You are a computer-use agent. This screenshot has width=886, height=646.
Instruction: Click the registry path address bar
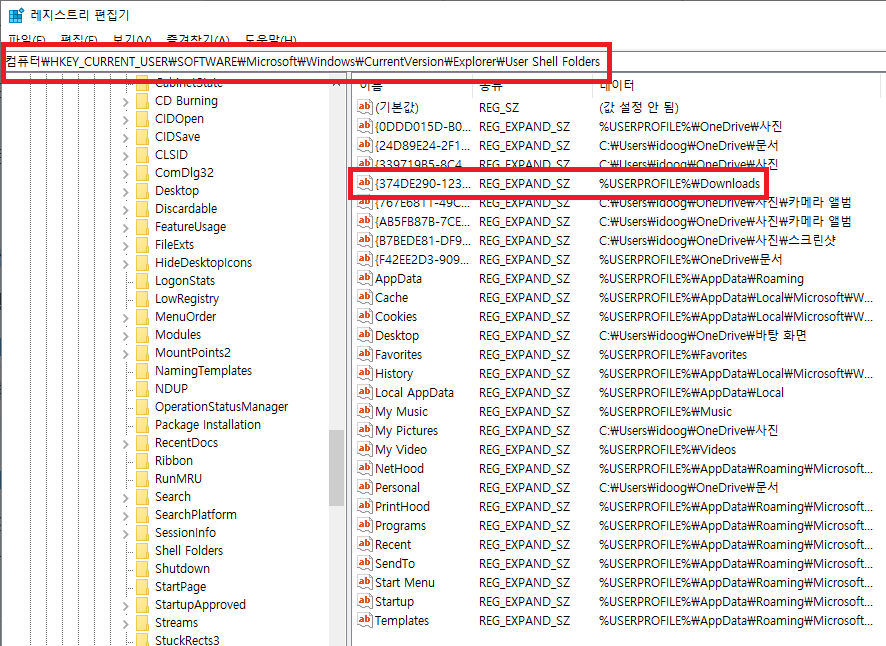tap(305, 62)
